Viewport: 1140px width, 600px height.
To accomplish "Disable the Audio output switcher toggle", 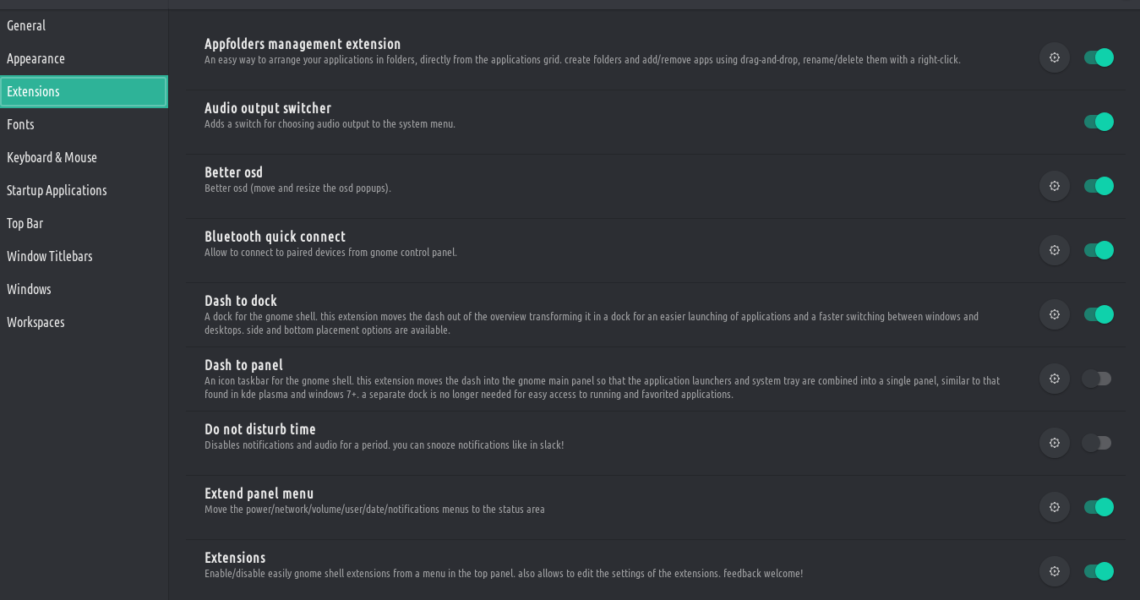I will 1098,122.
